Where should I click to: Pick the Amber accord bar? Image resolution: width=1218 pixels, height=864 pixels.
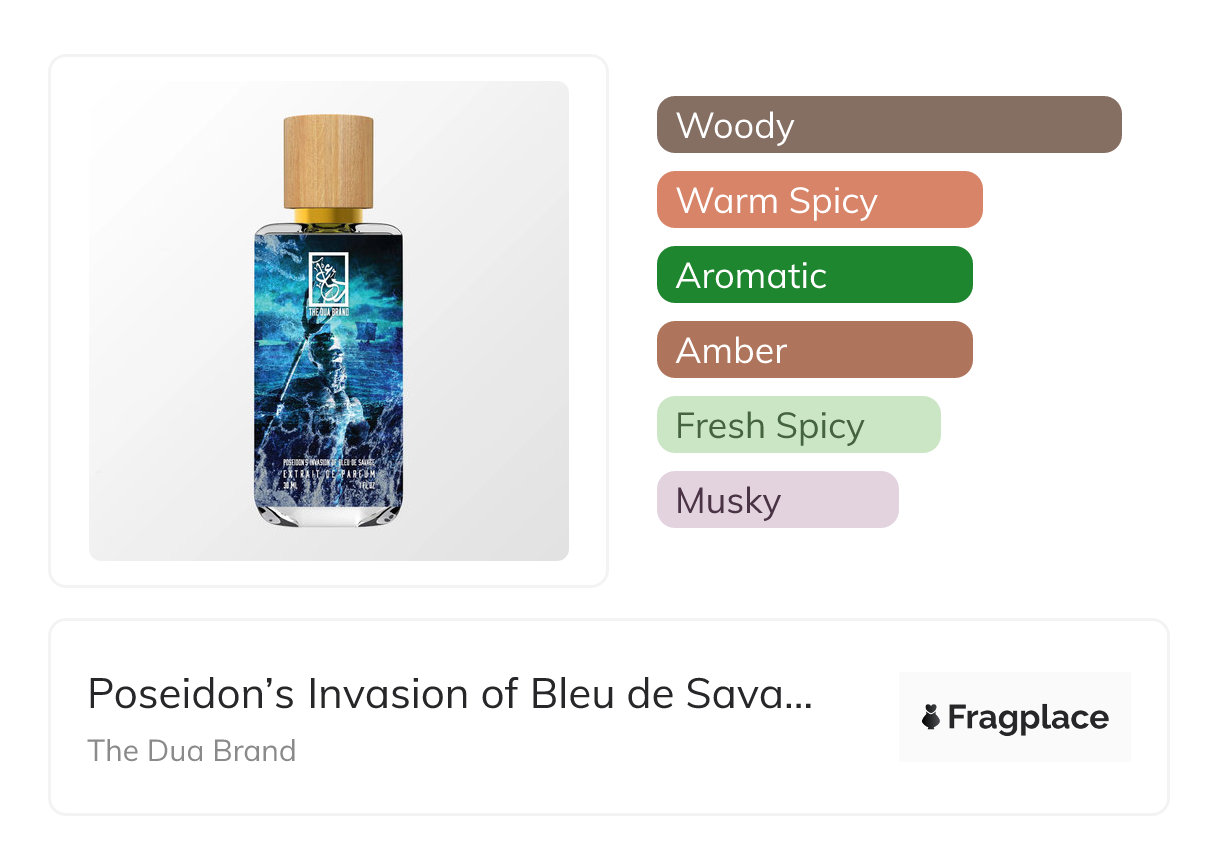tap(814, 350)
